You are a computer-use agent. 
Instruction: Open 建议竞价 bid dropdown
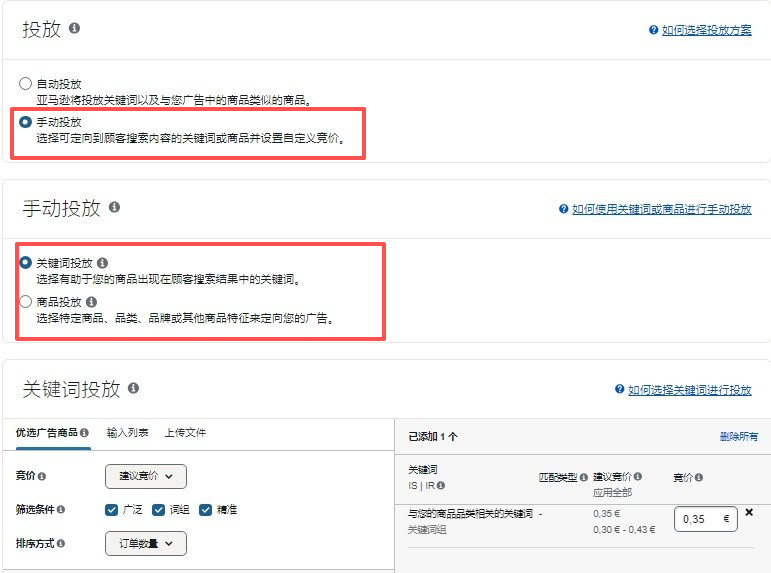click(x=146, y=476)
